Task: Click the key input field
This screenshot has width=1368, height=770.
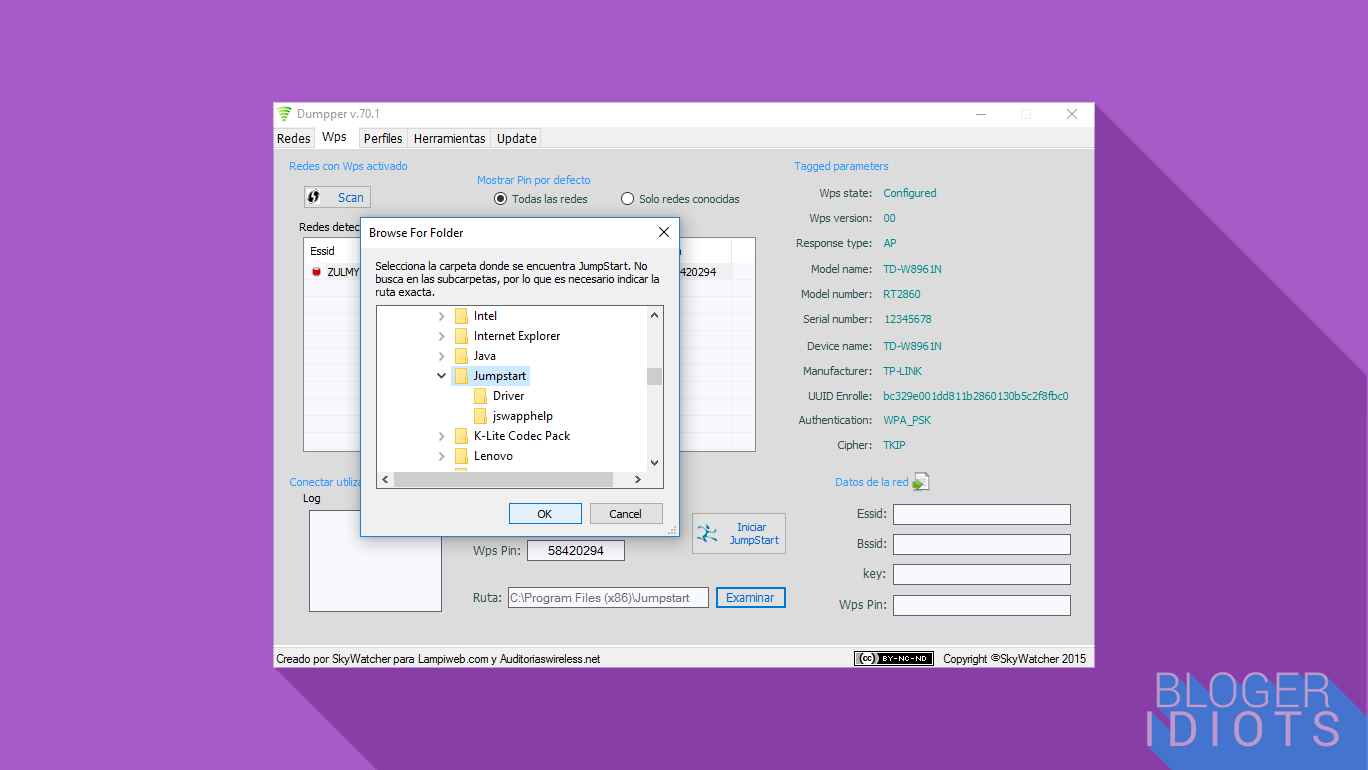Action: click(x=982, y=575)
